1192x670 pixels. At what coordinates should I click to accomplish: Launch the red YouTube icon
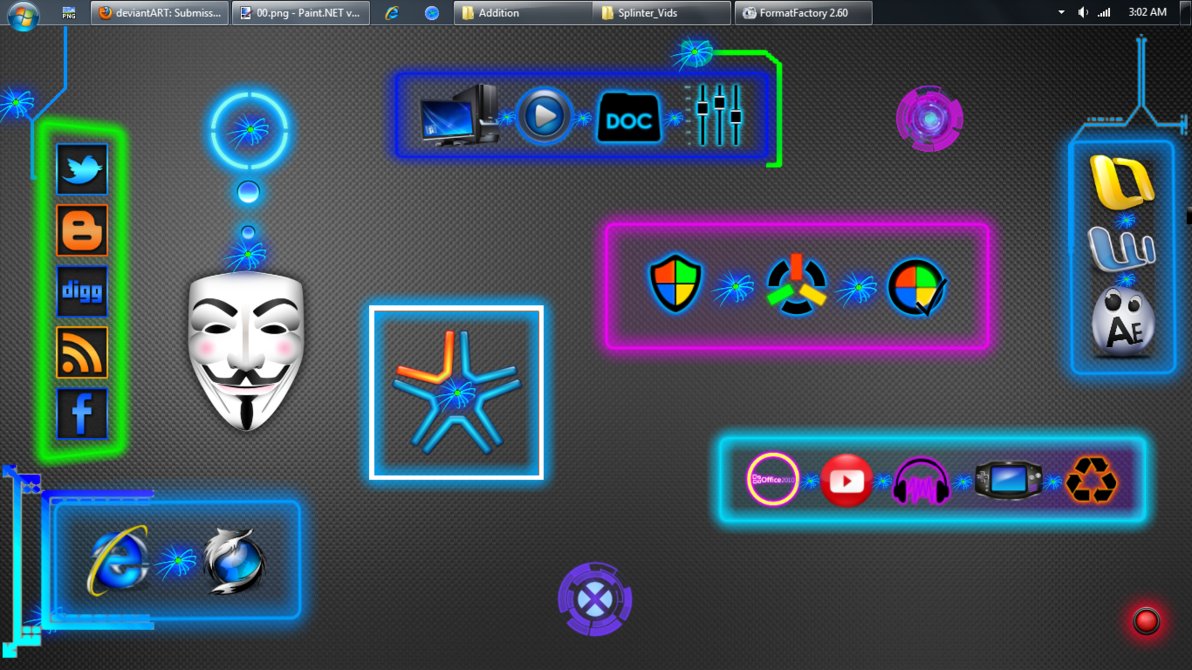pyautogui.click(x=846, y=481)
